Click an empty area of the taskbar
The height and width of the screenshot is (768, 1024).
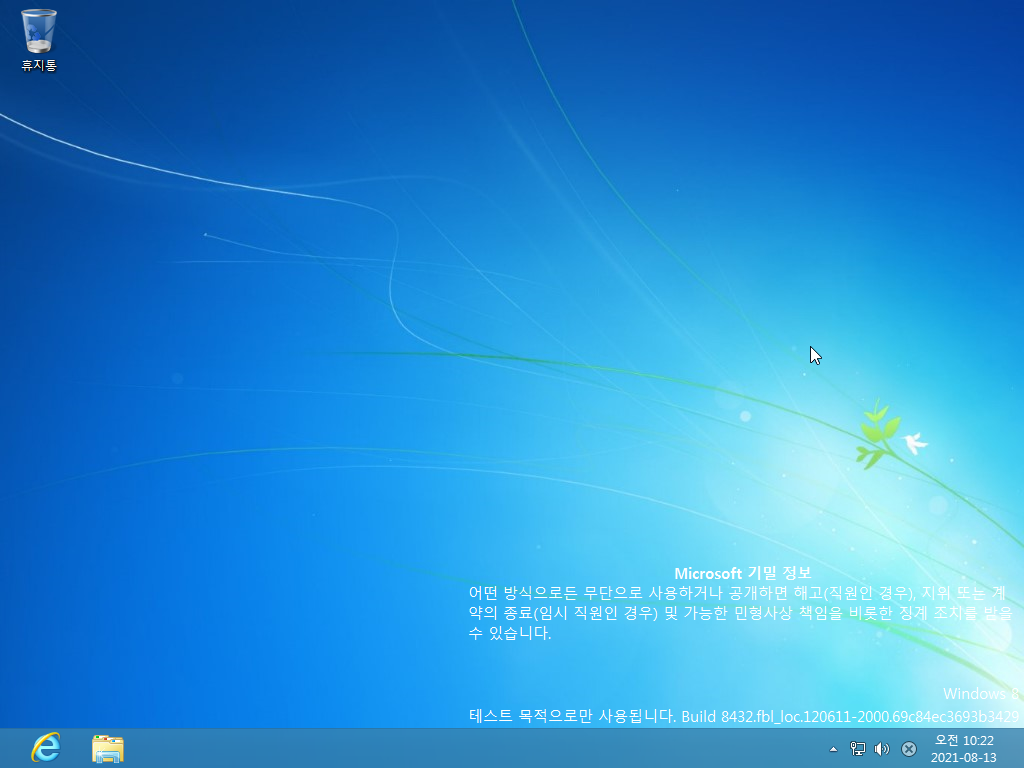(450, 748)
